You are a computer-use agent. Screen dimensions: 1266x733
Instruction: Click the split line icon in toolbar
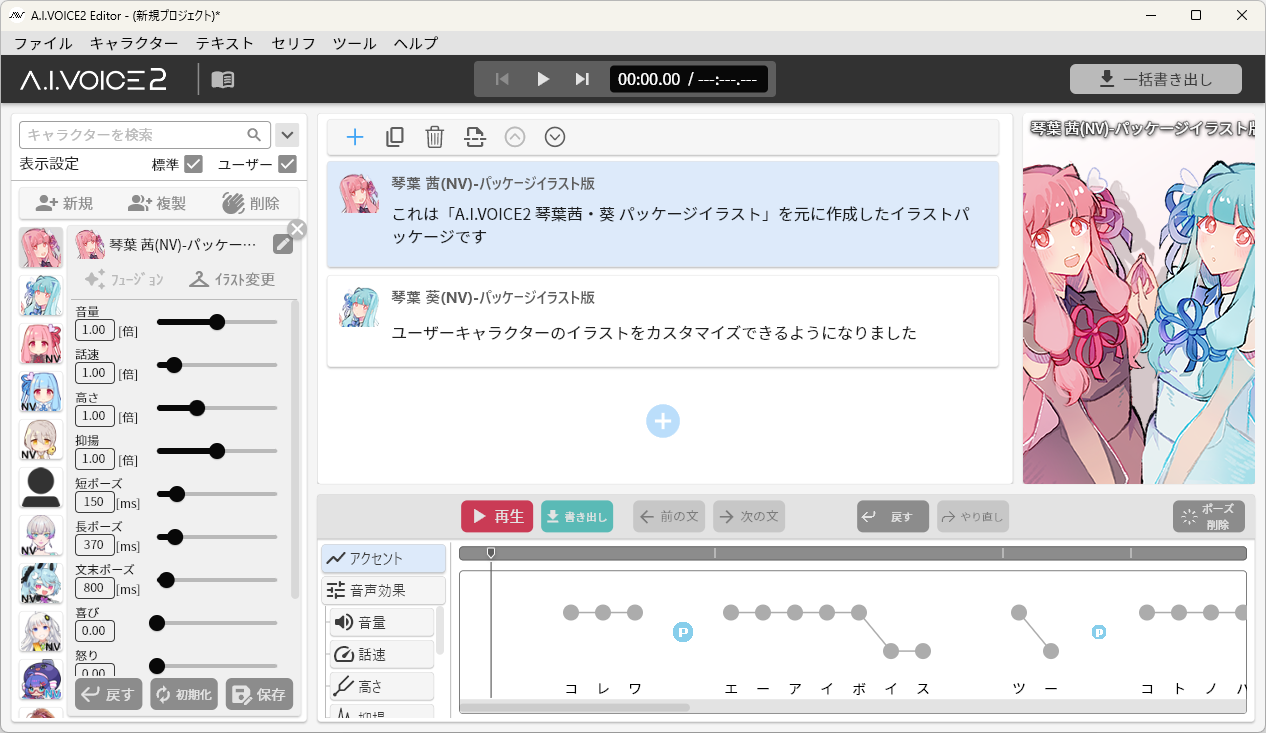[x=475, y=137]
